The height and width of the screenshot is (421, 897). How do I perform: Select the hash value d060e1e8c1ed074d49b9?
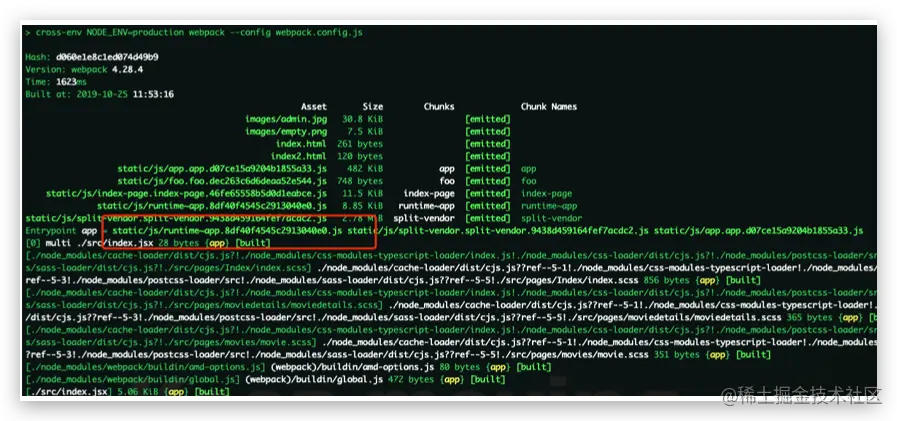107,57
